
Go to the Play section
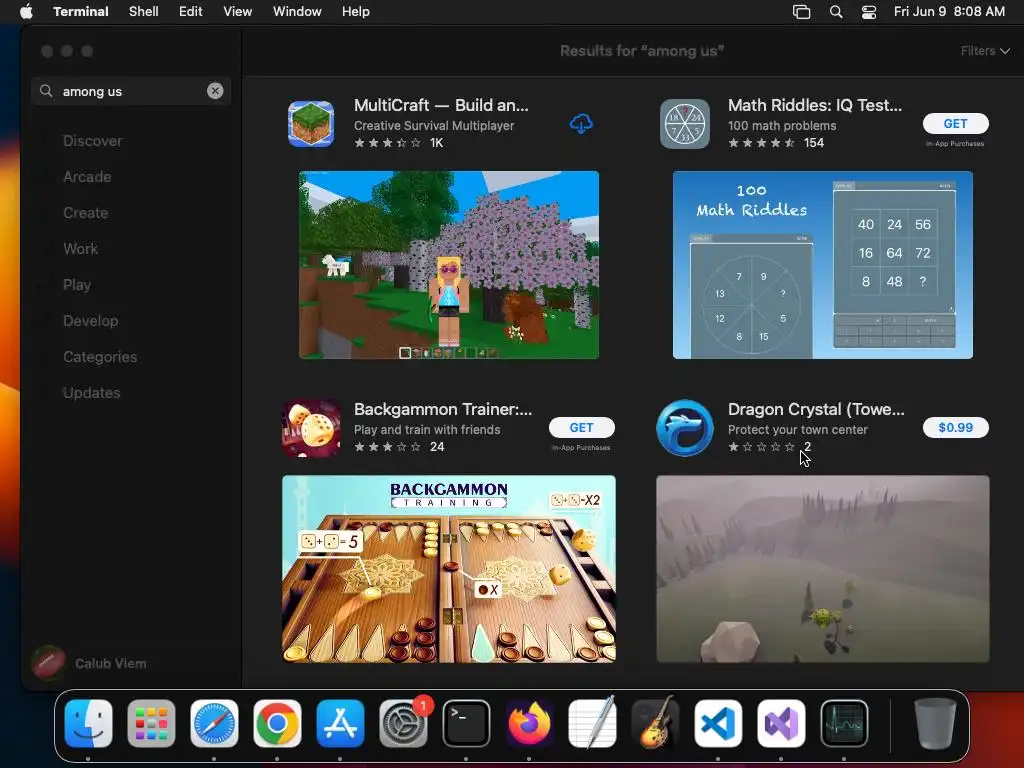pos(77,285)
